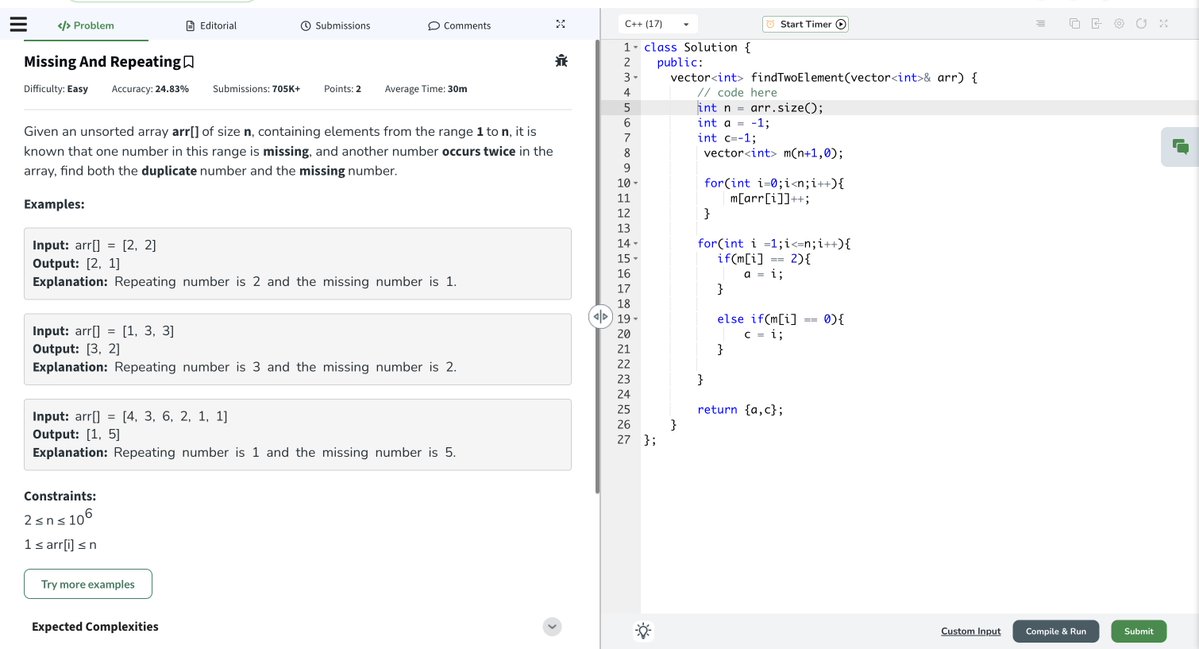Click the '1 ≤ arr[i] ≤ n' constraint

(60, 545)
